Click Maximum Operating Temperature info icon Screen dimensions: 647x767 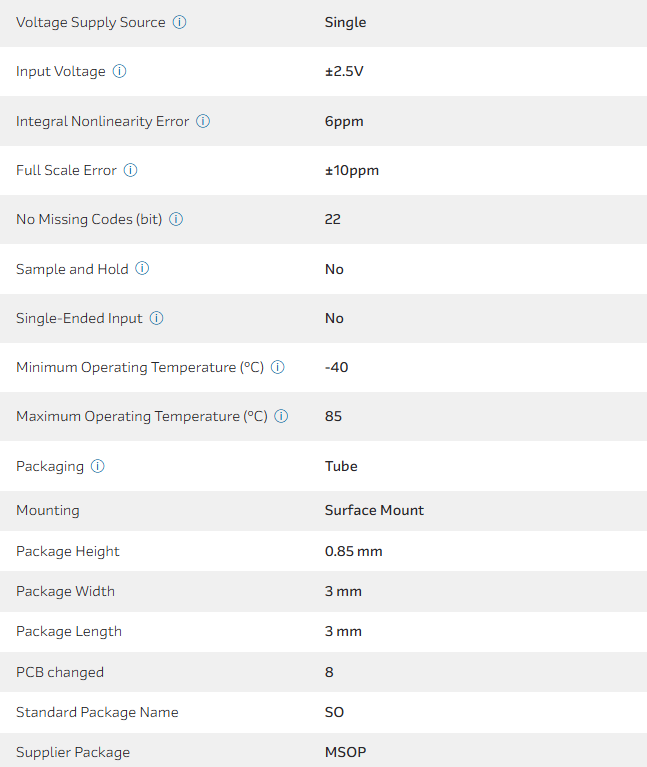(x=281, y=416)
